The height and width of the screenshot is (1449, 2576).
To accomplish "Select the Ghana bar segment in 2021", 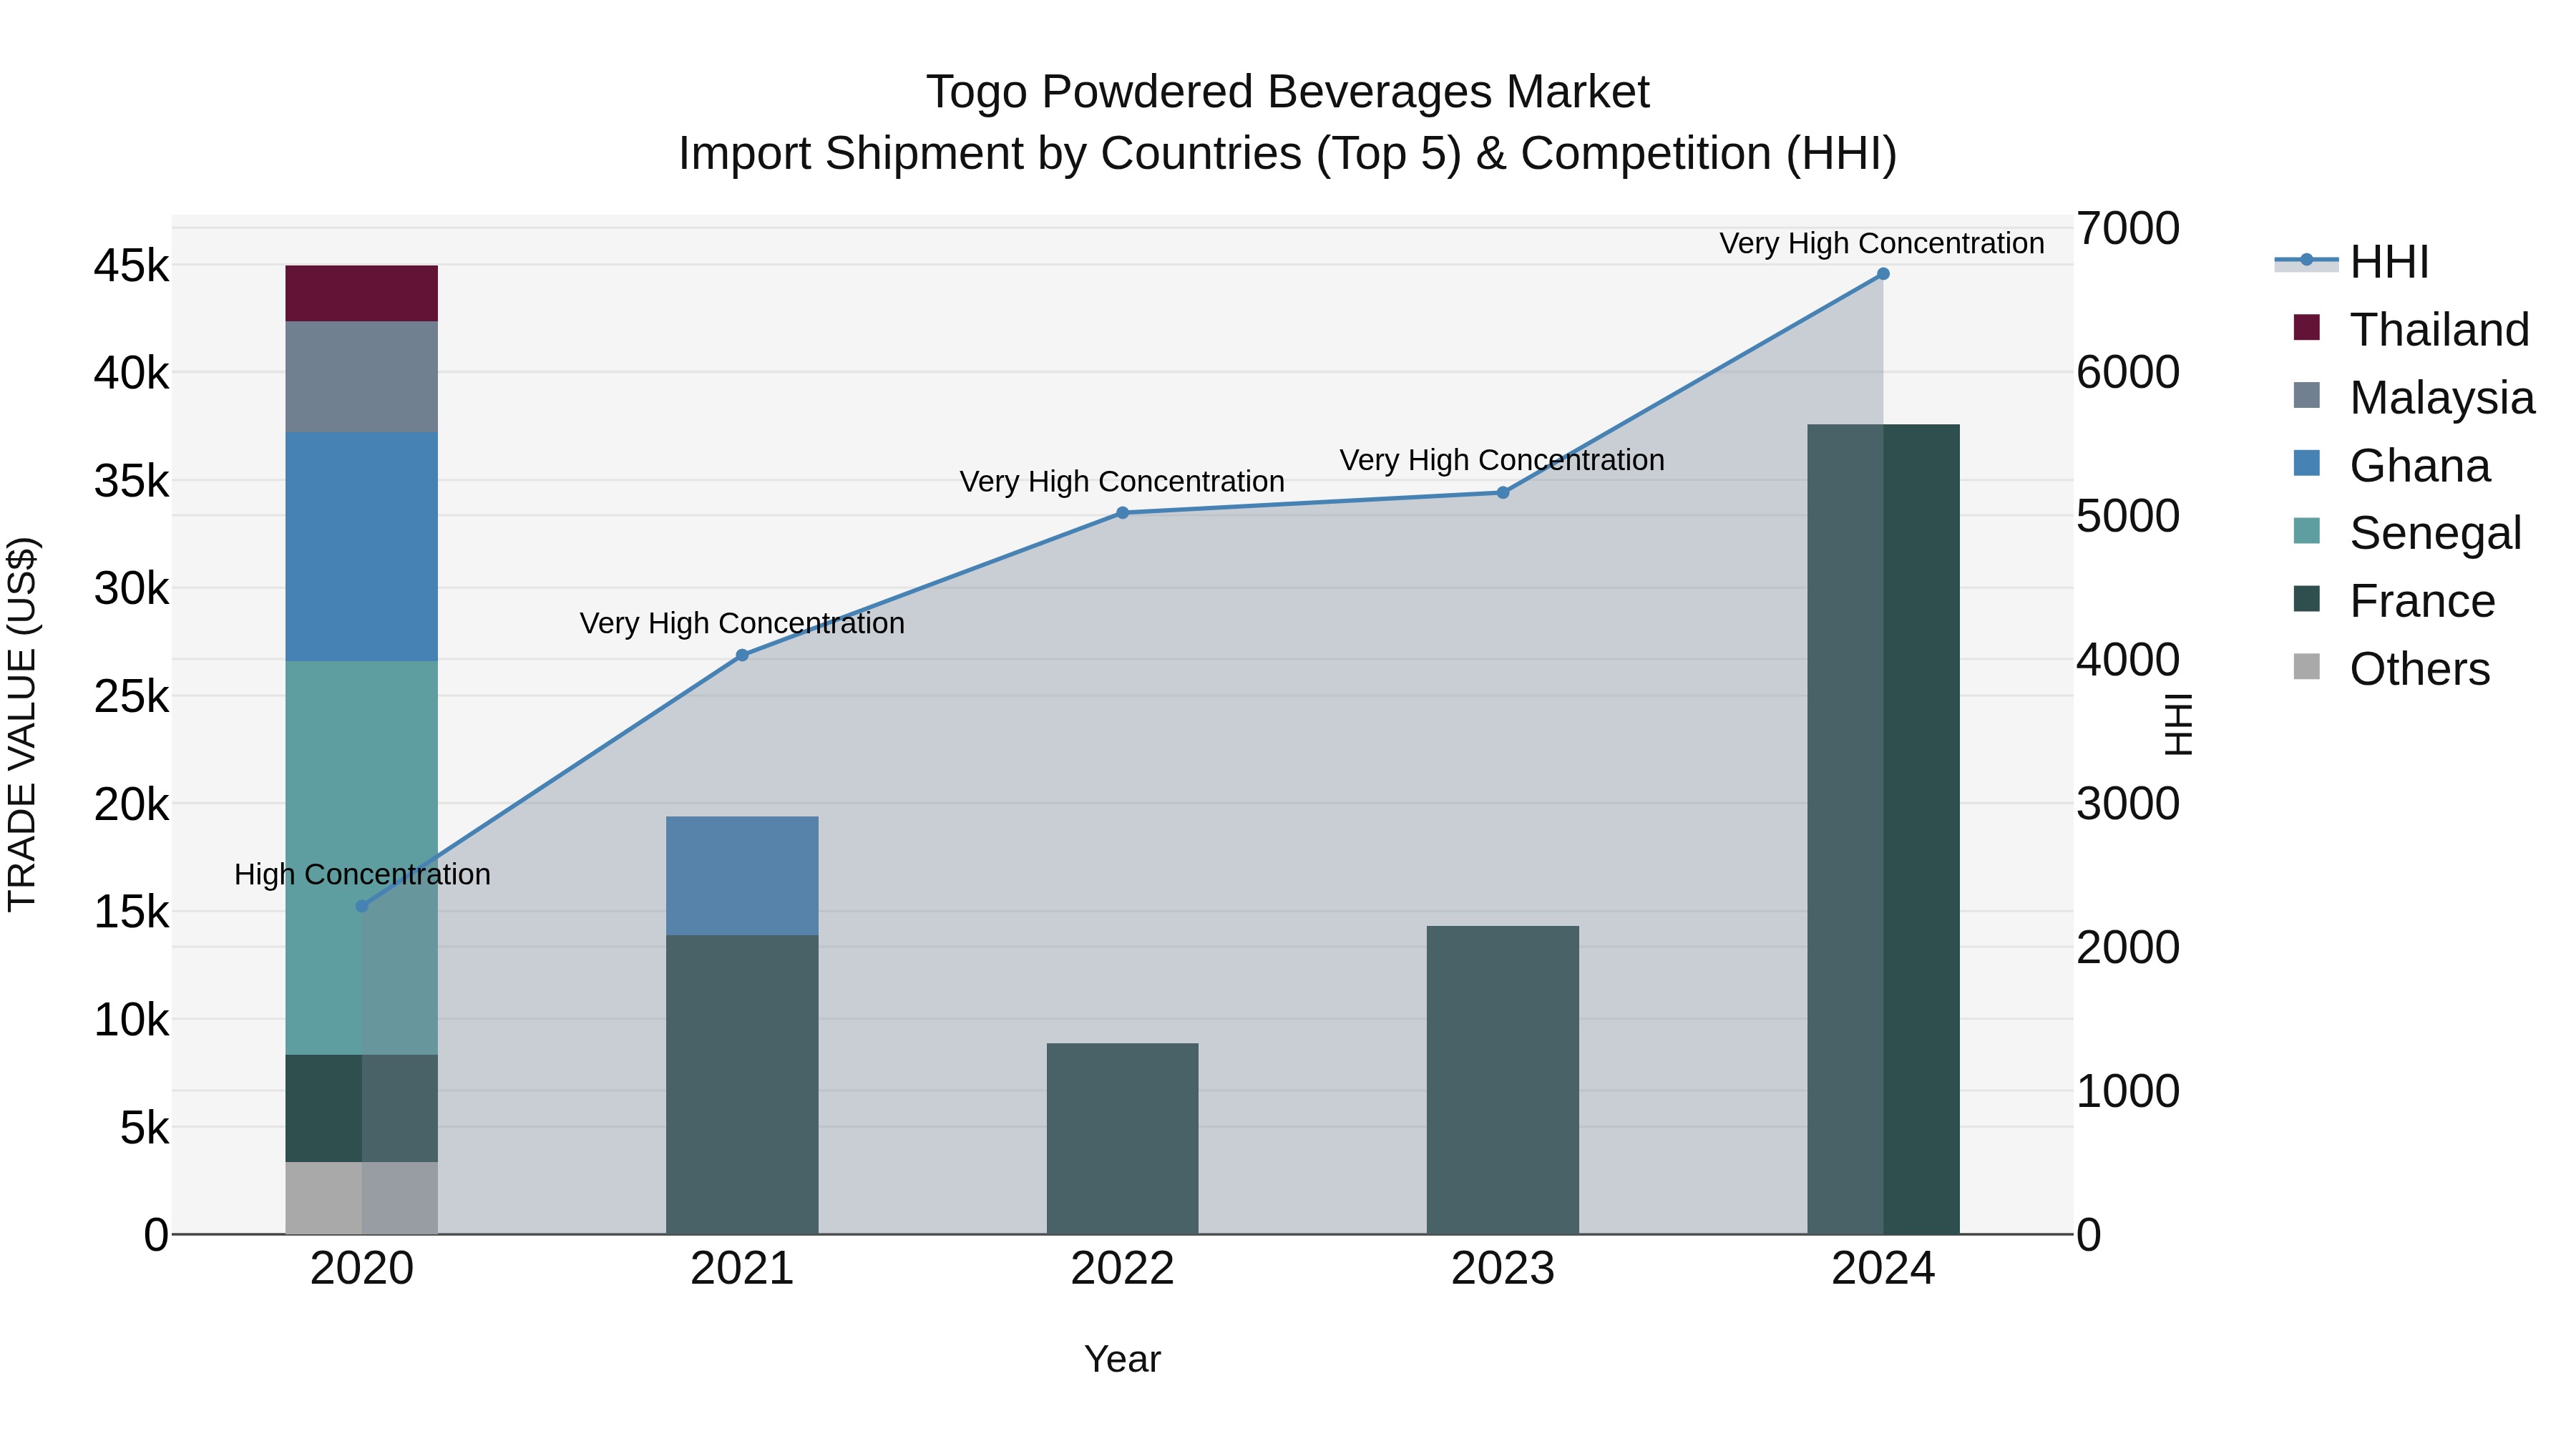I will (x=742, y=876).
